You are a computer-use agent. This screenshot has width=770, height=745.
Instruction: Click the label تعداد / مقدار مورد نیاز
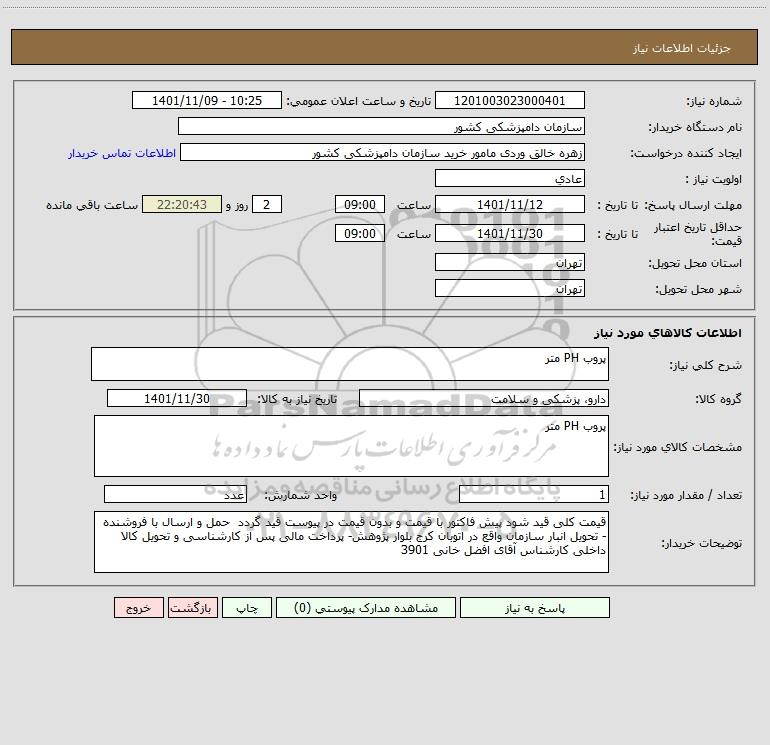pyautogui.click(x=686, y=496)
